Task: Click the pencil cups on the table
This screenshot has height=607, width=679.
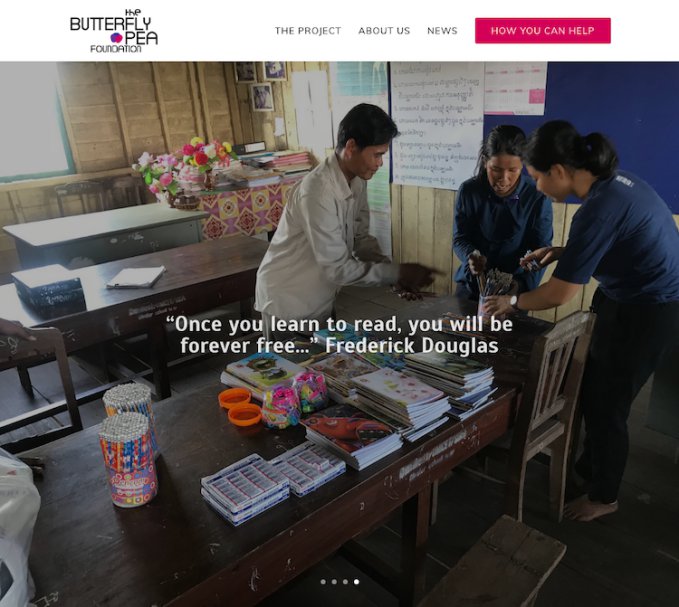Action: 129,444
